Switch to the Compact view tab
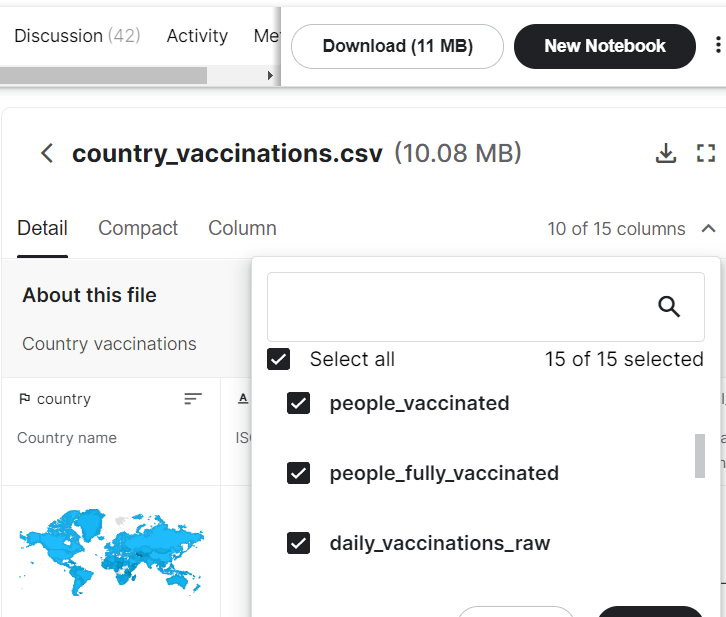The height and width of the screenshot is (617, 726). (x=138, y=228)
